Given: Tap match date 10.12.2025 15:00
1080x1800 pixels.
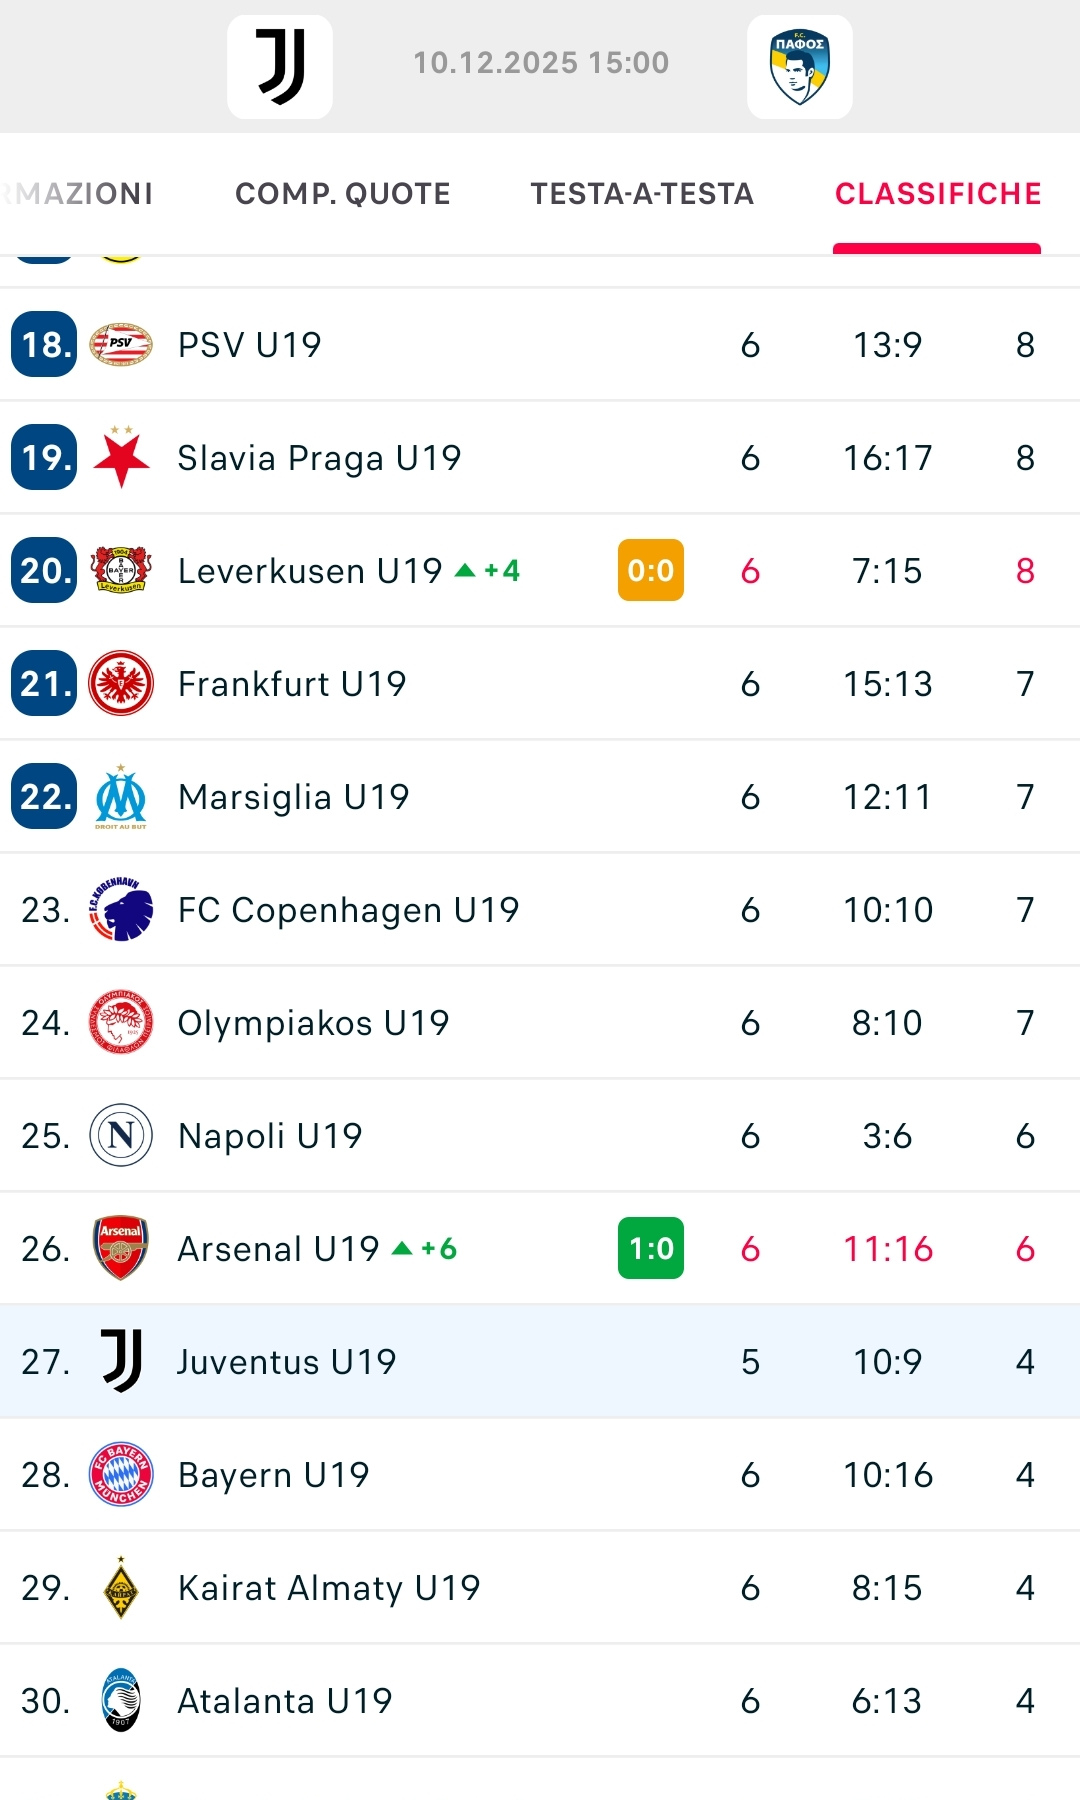Looking at the screenshot, I should 541,63.
